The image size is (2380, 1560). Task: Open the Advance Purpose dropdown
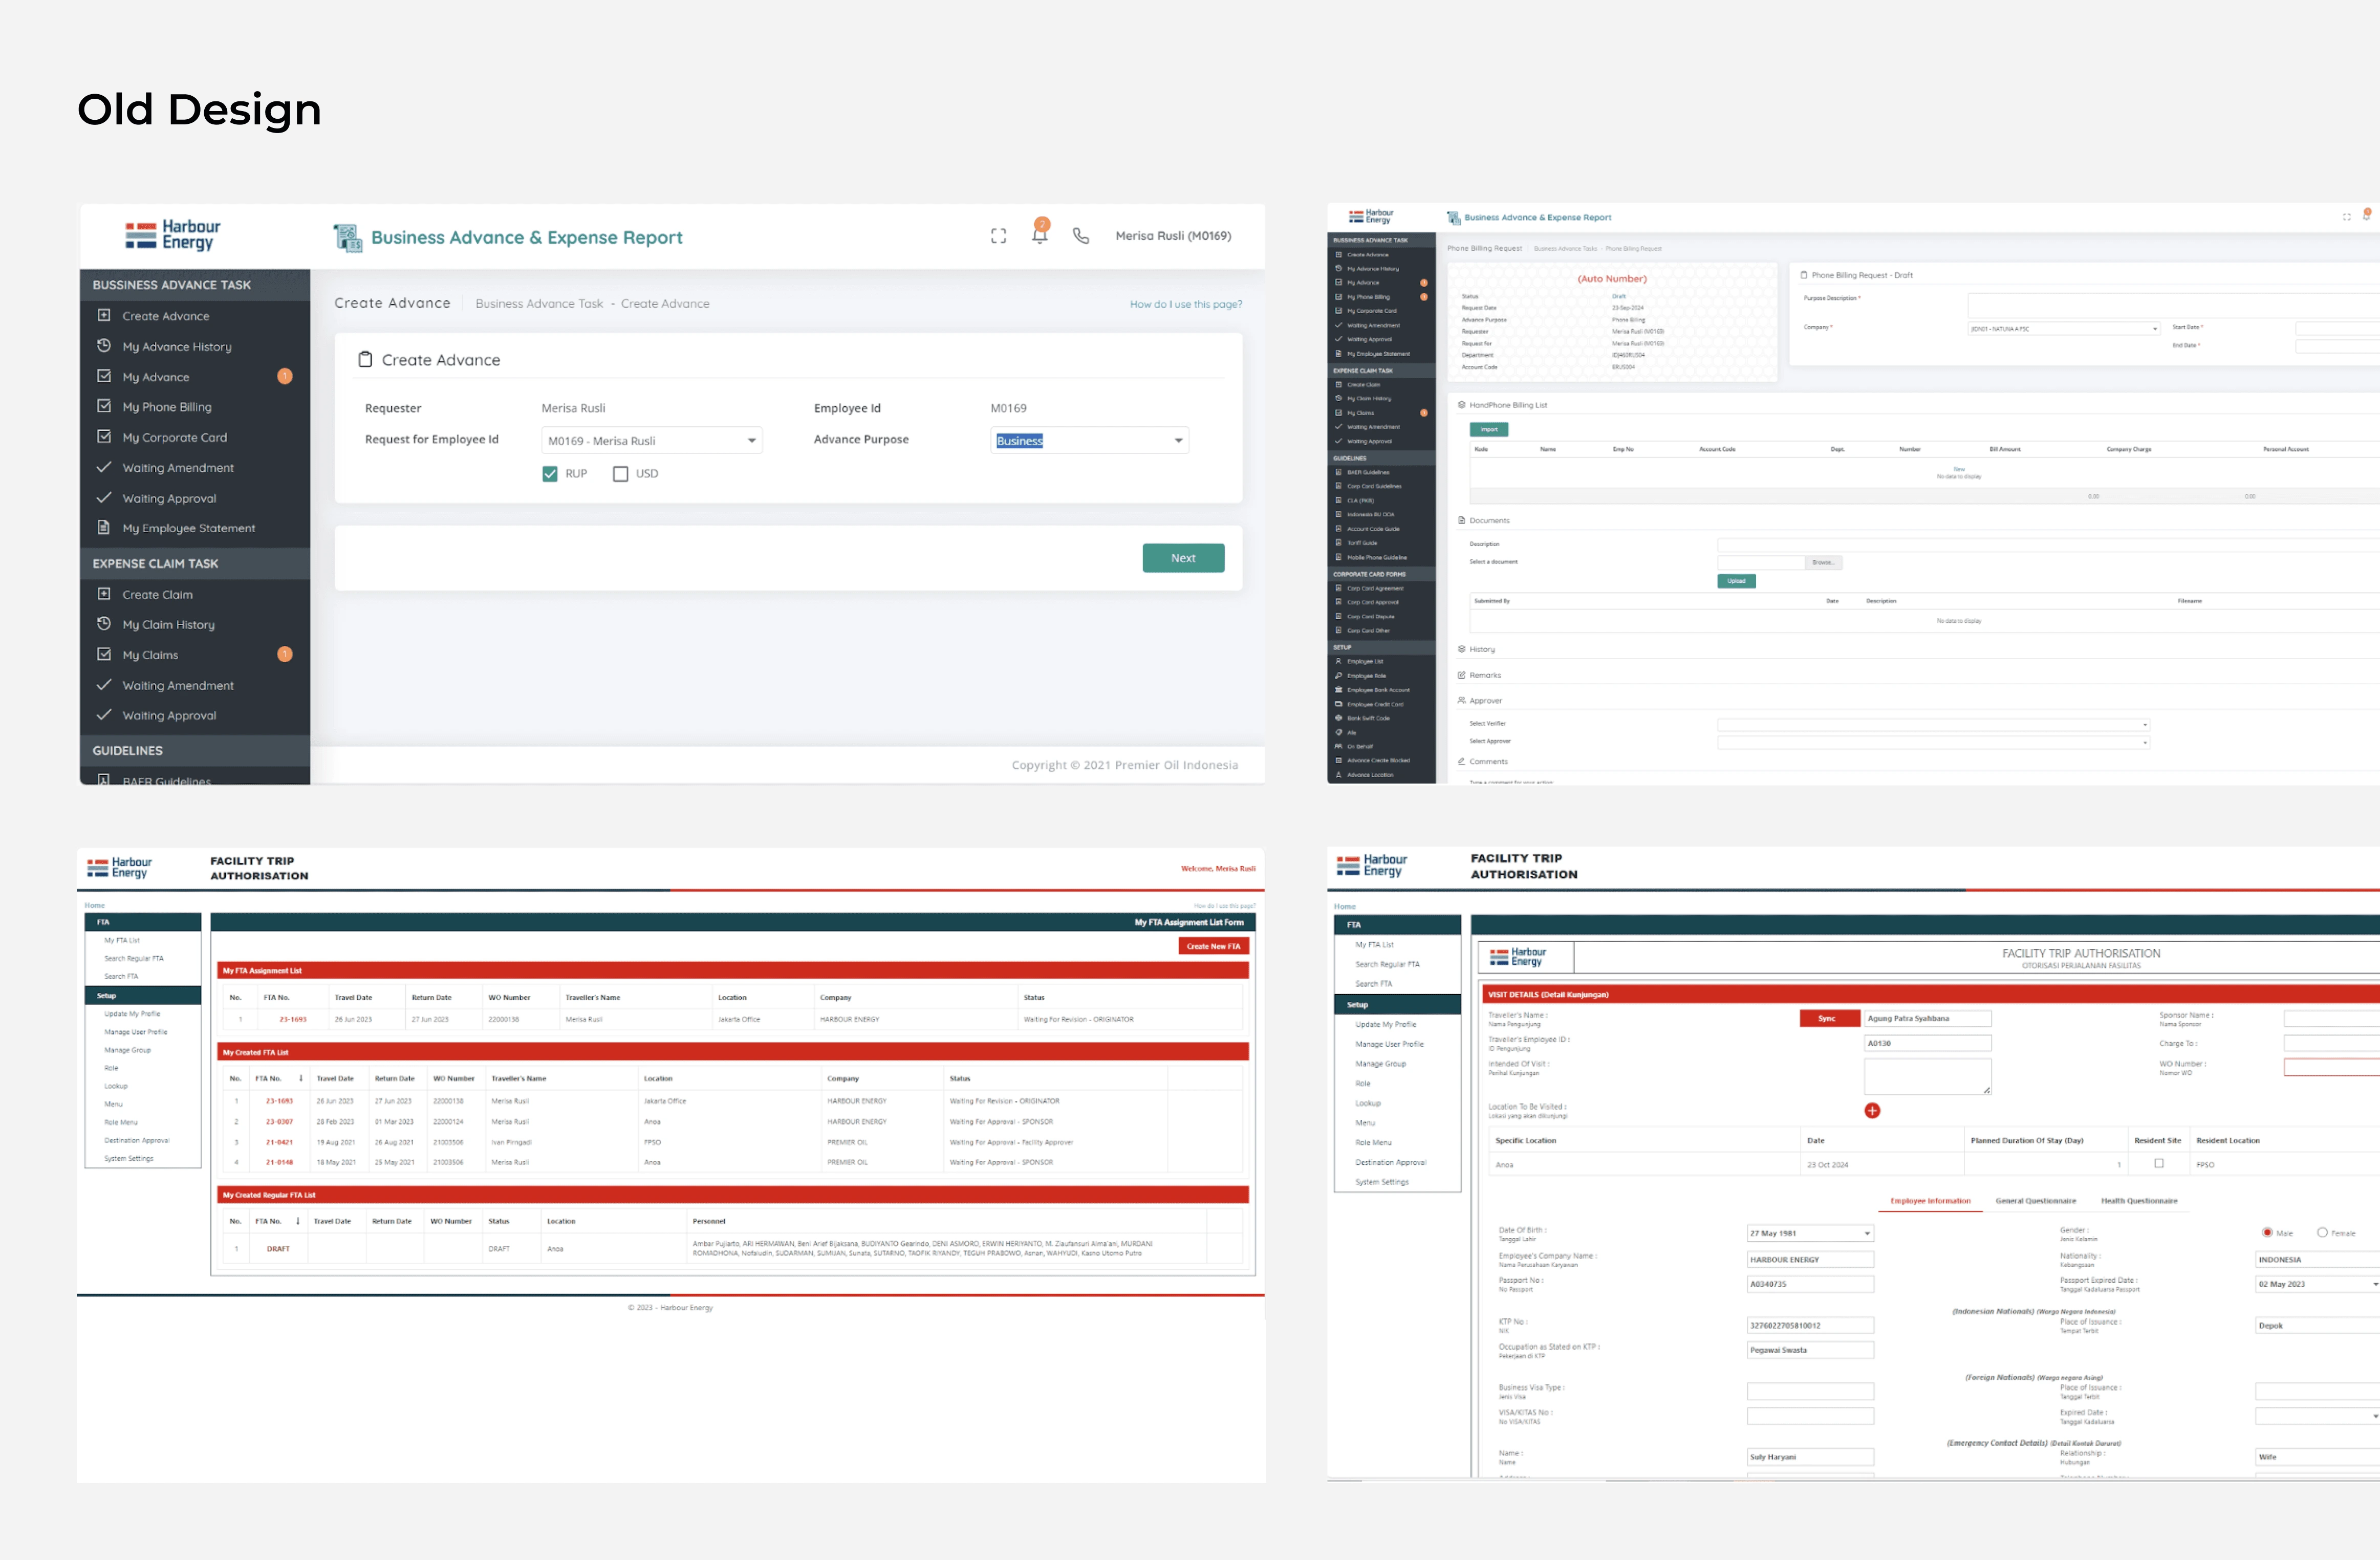click(x=1178, y=440)
